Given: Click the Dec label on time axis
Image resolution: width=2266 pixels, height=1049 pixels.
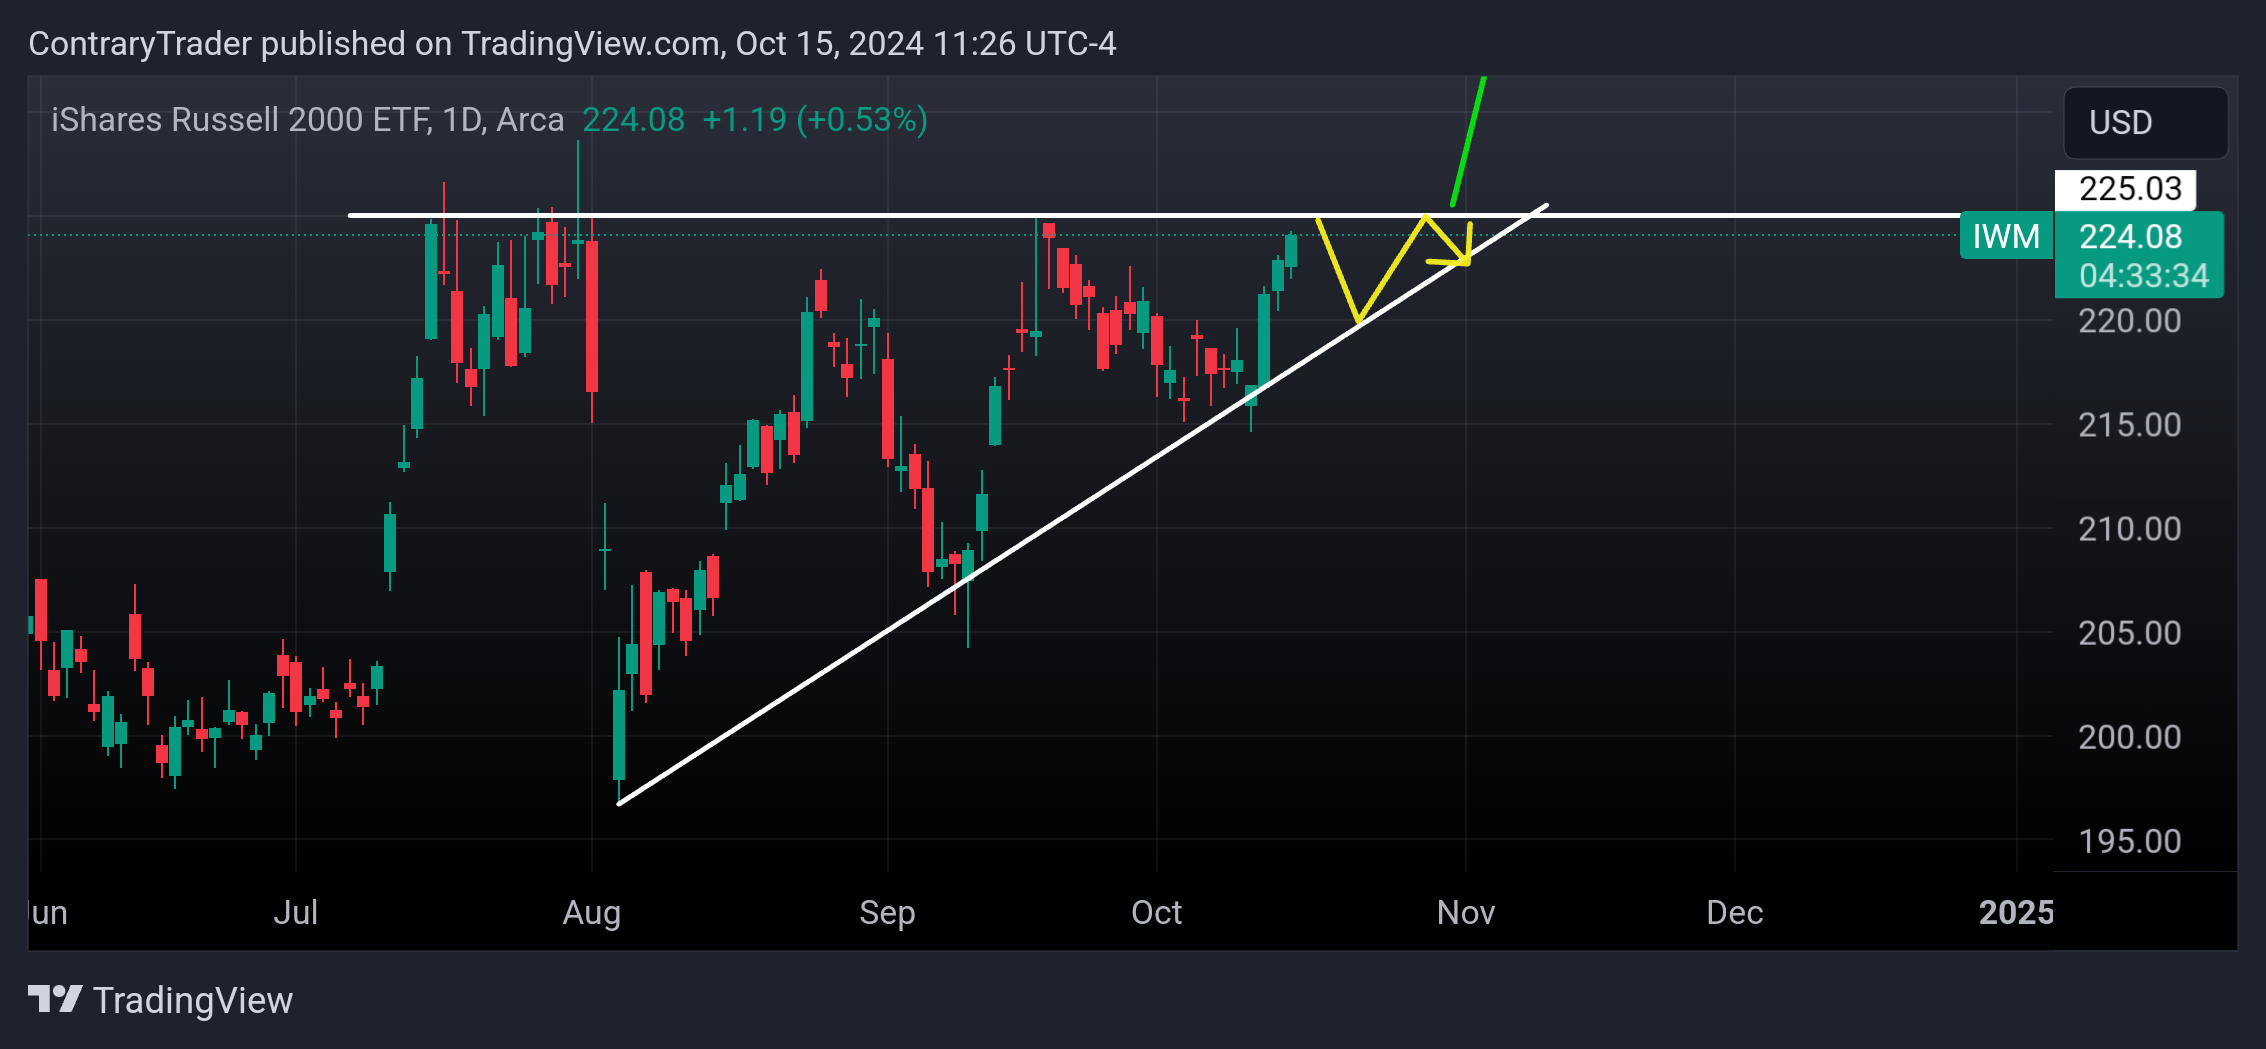Looking at the screenshot, I should click(1735, 912).
